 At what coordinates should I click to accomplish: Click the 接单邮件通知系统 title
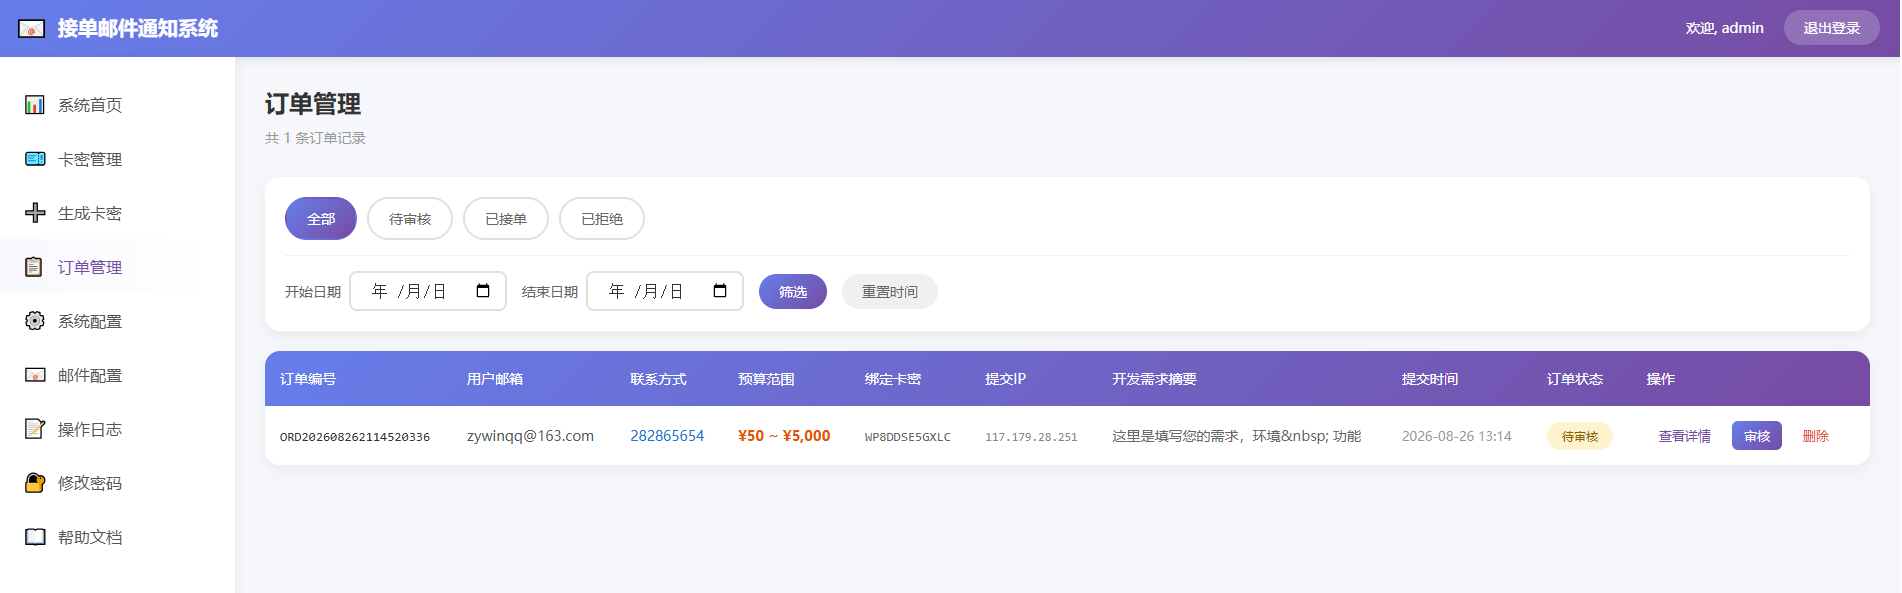[x=138, y=28]
